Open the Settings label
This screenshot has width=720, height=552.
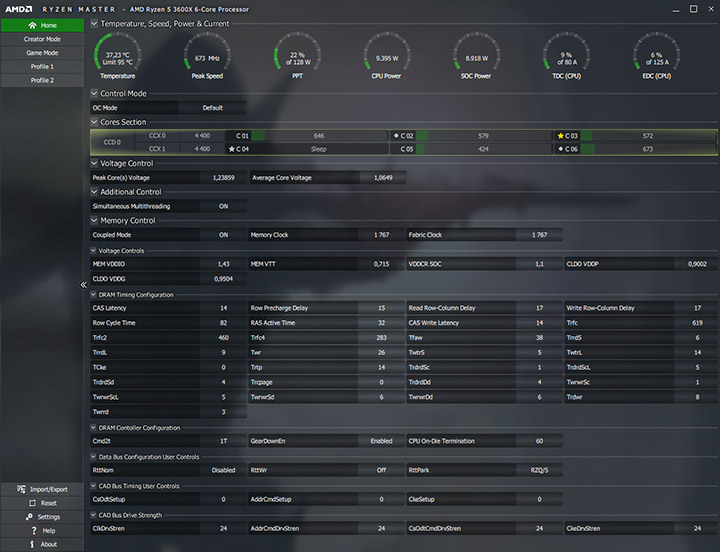click(49, 517)
